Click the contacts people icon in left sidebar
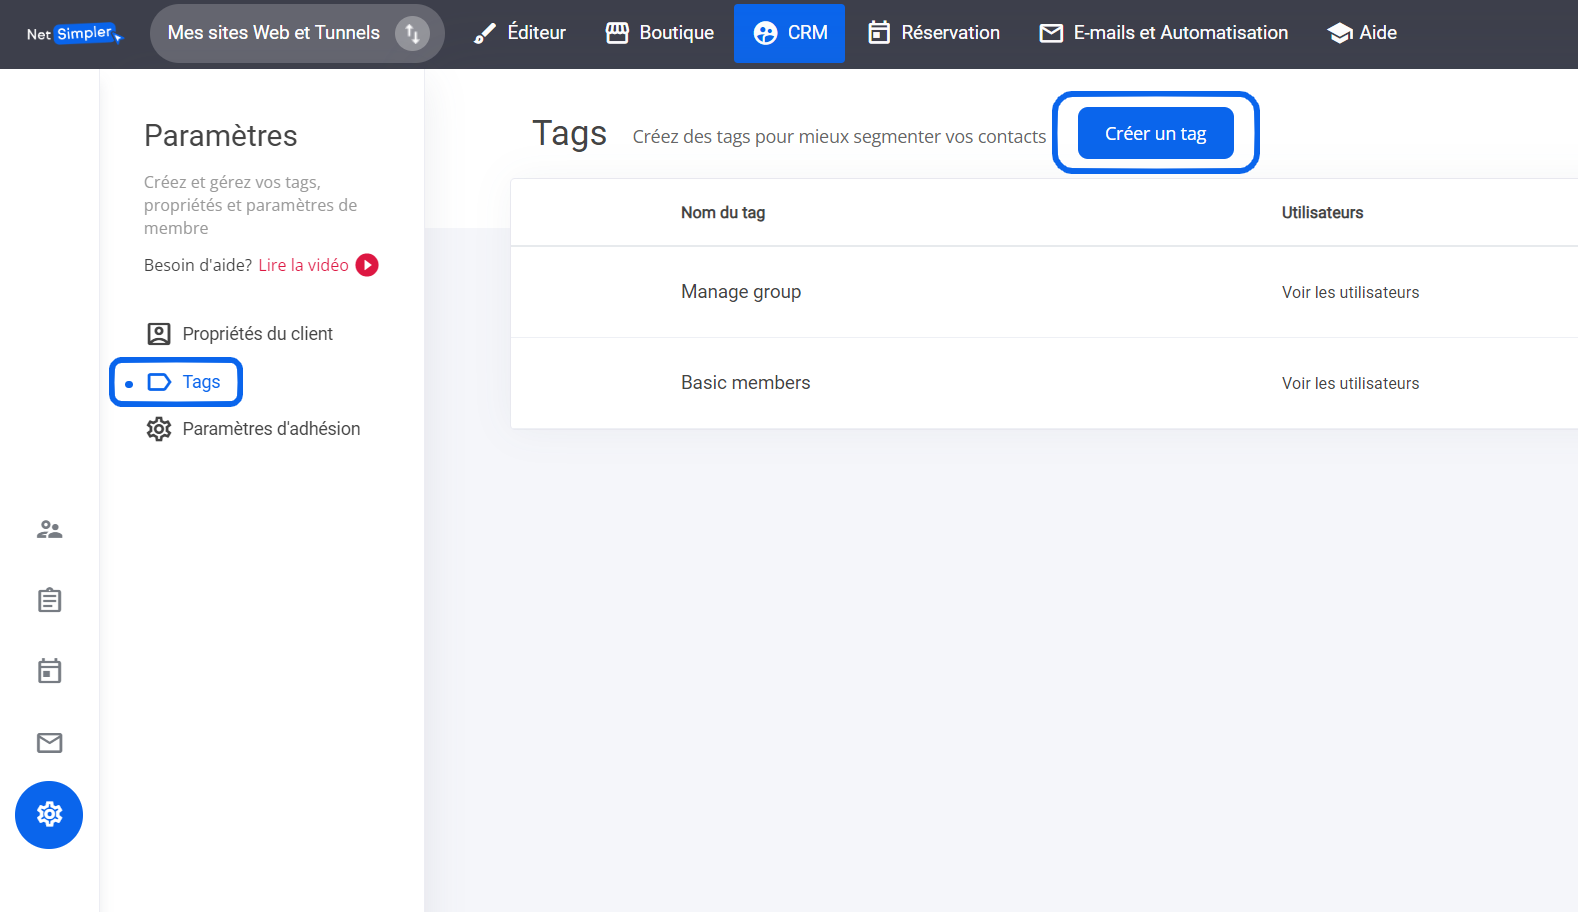This screenshot has height=912, width=1578. pyautogui.click(x=49, y=530)
